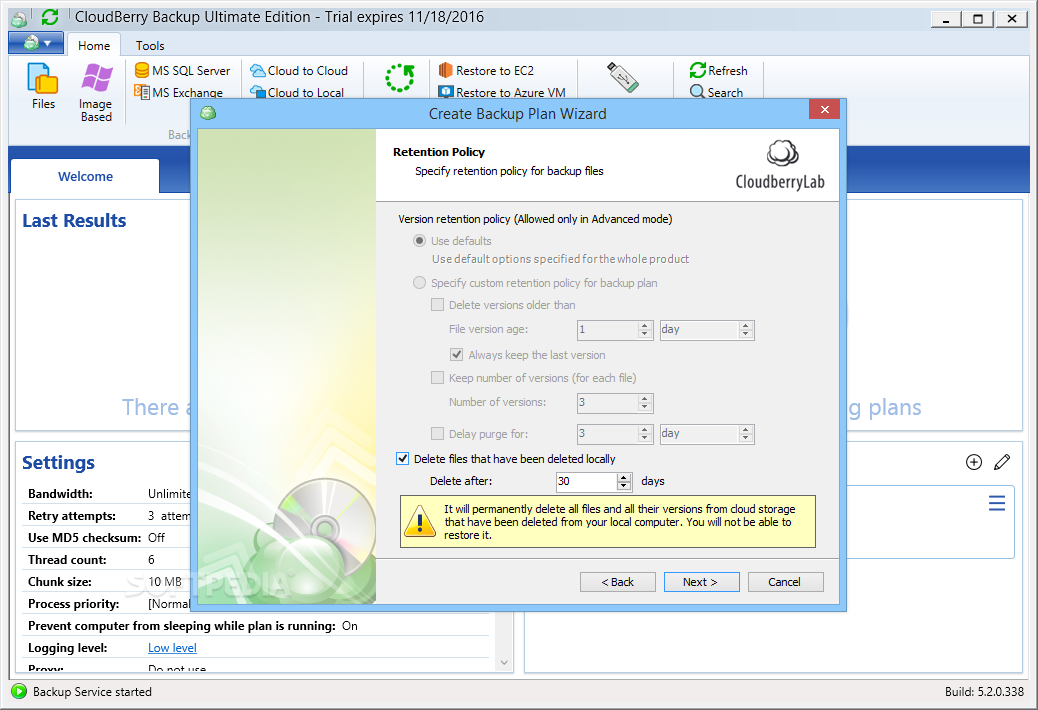
Task: Select Cloud to Local backup
Action: (x=297, y=92)
